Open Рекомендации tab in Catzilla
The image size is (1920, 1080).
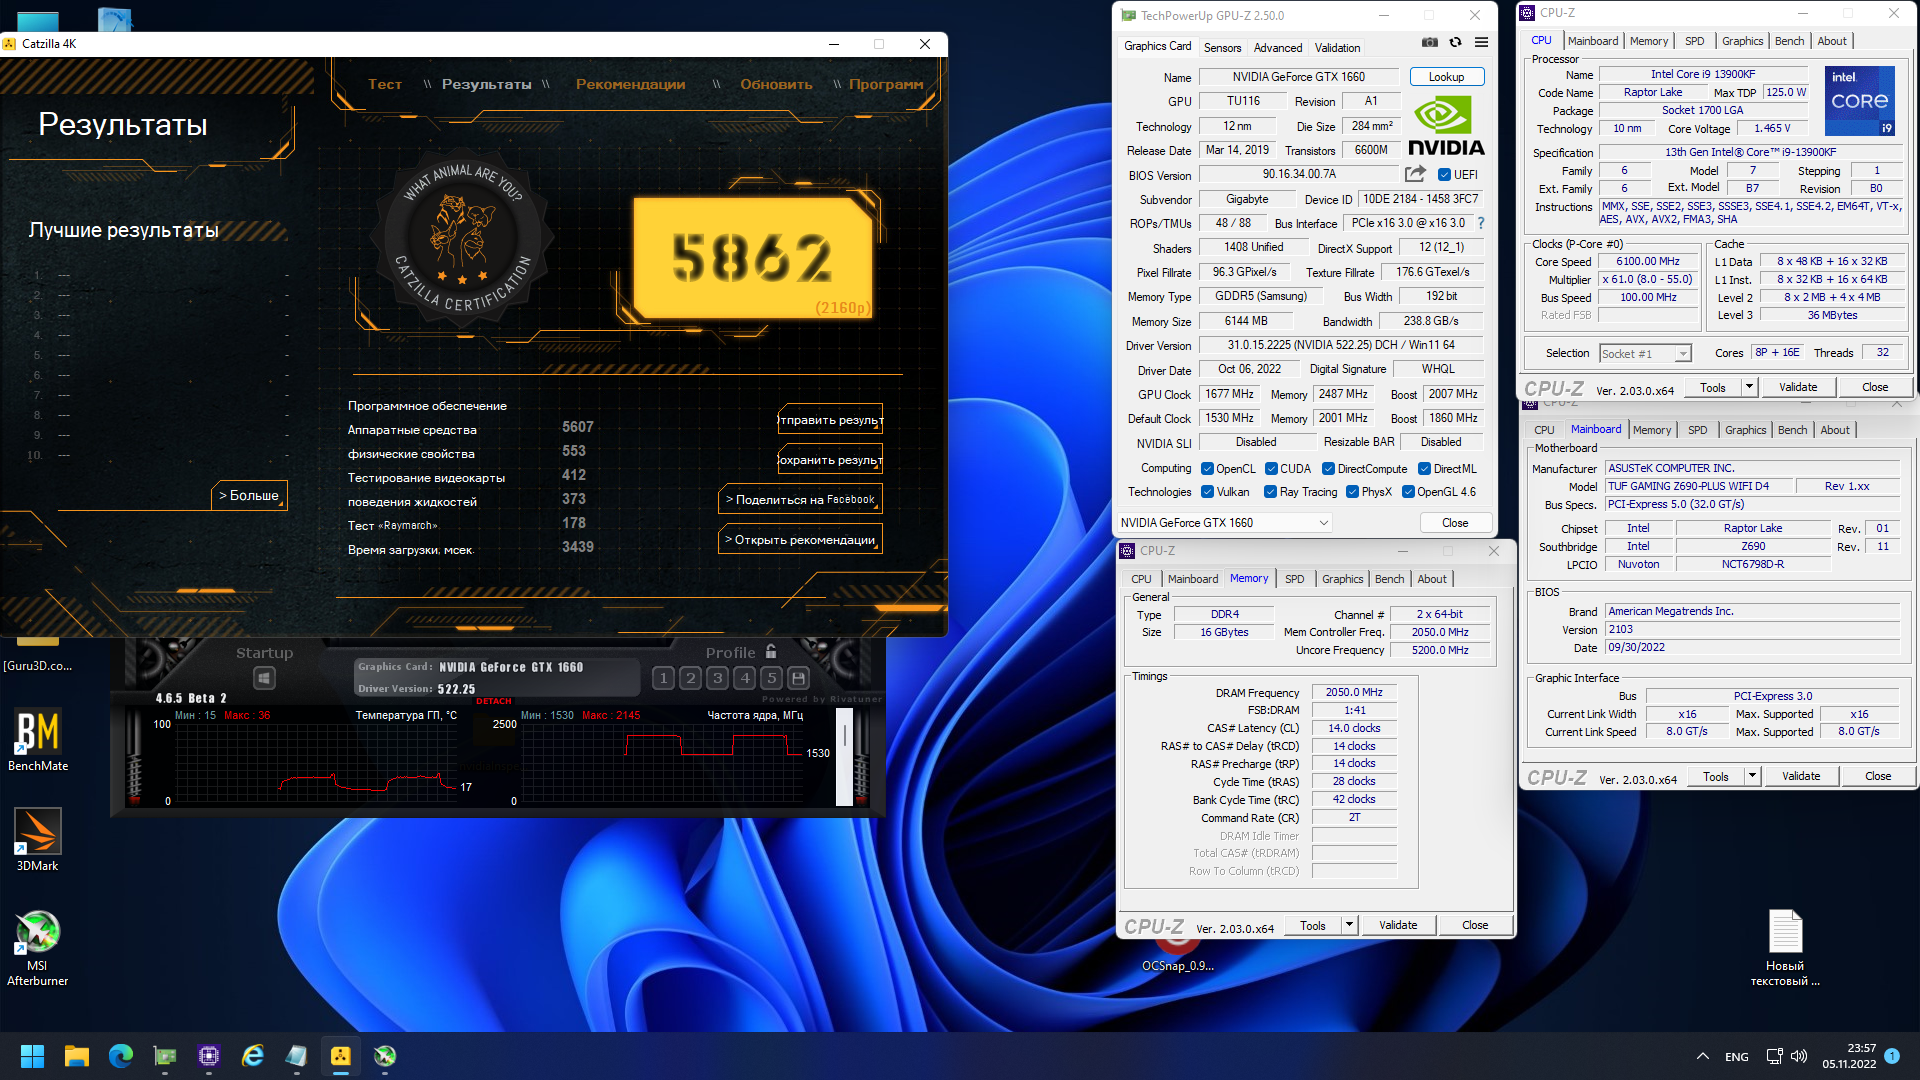pos(630,84)
